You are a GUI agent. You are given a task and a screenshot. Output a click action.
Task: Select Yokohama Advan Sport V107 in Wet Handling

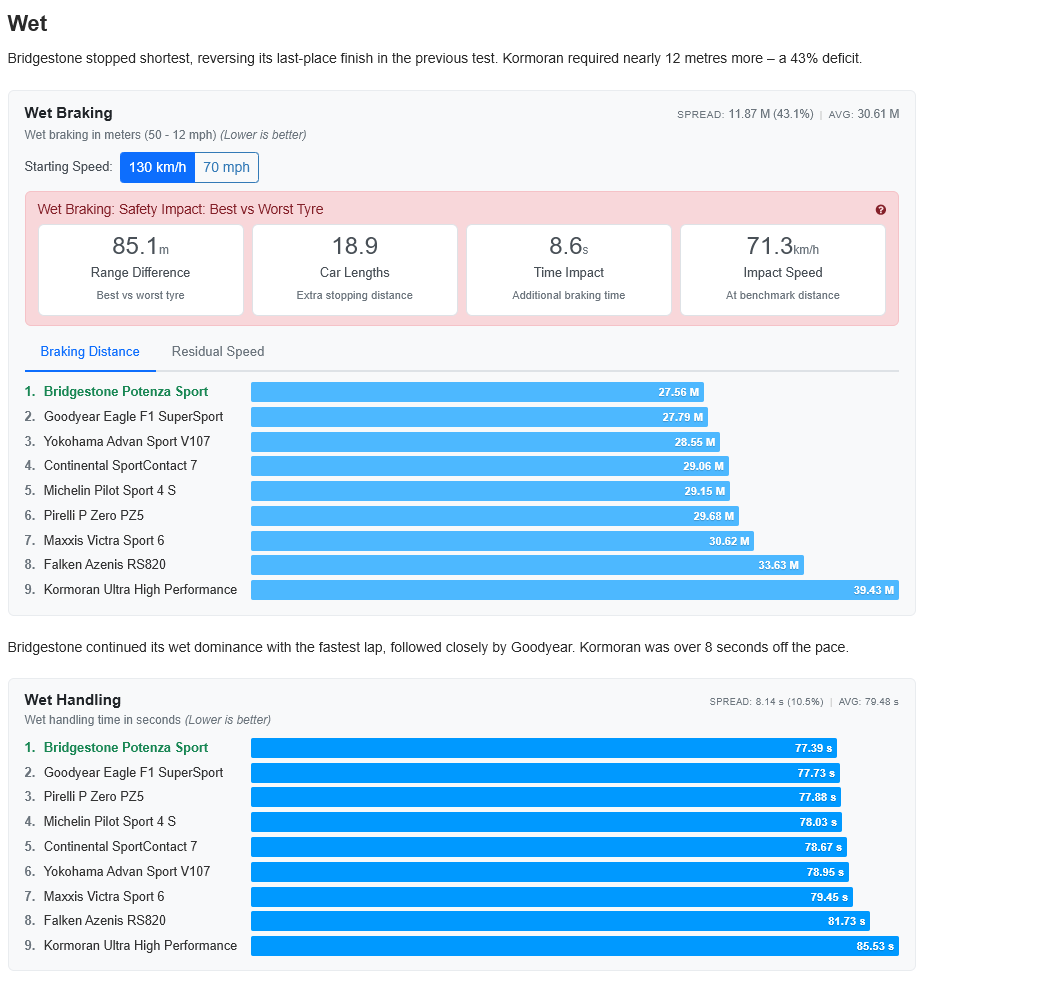pyautogui.click(x=127, y=872)
